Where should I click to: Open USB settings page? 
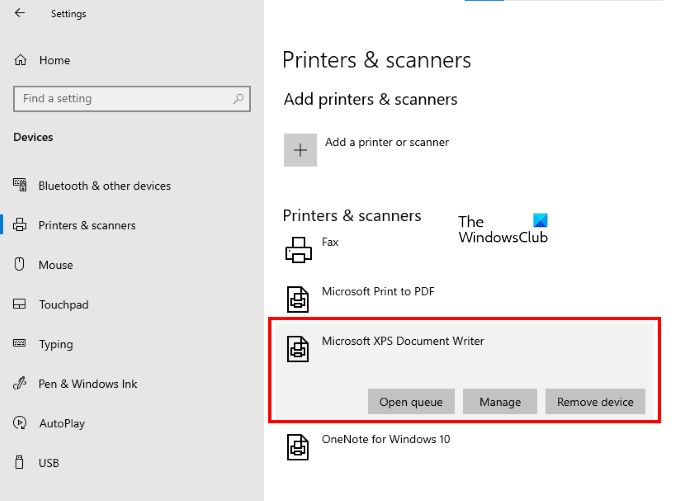point(48,462)
